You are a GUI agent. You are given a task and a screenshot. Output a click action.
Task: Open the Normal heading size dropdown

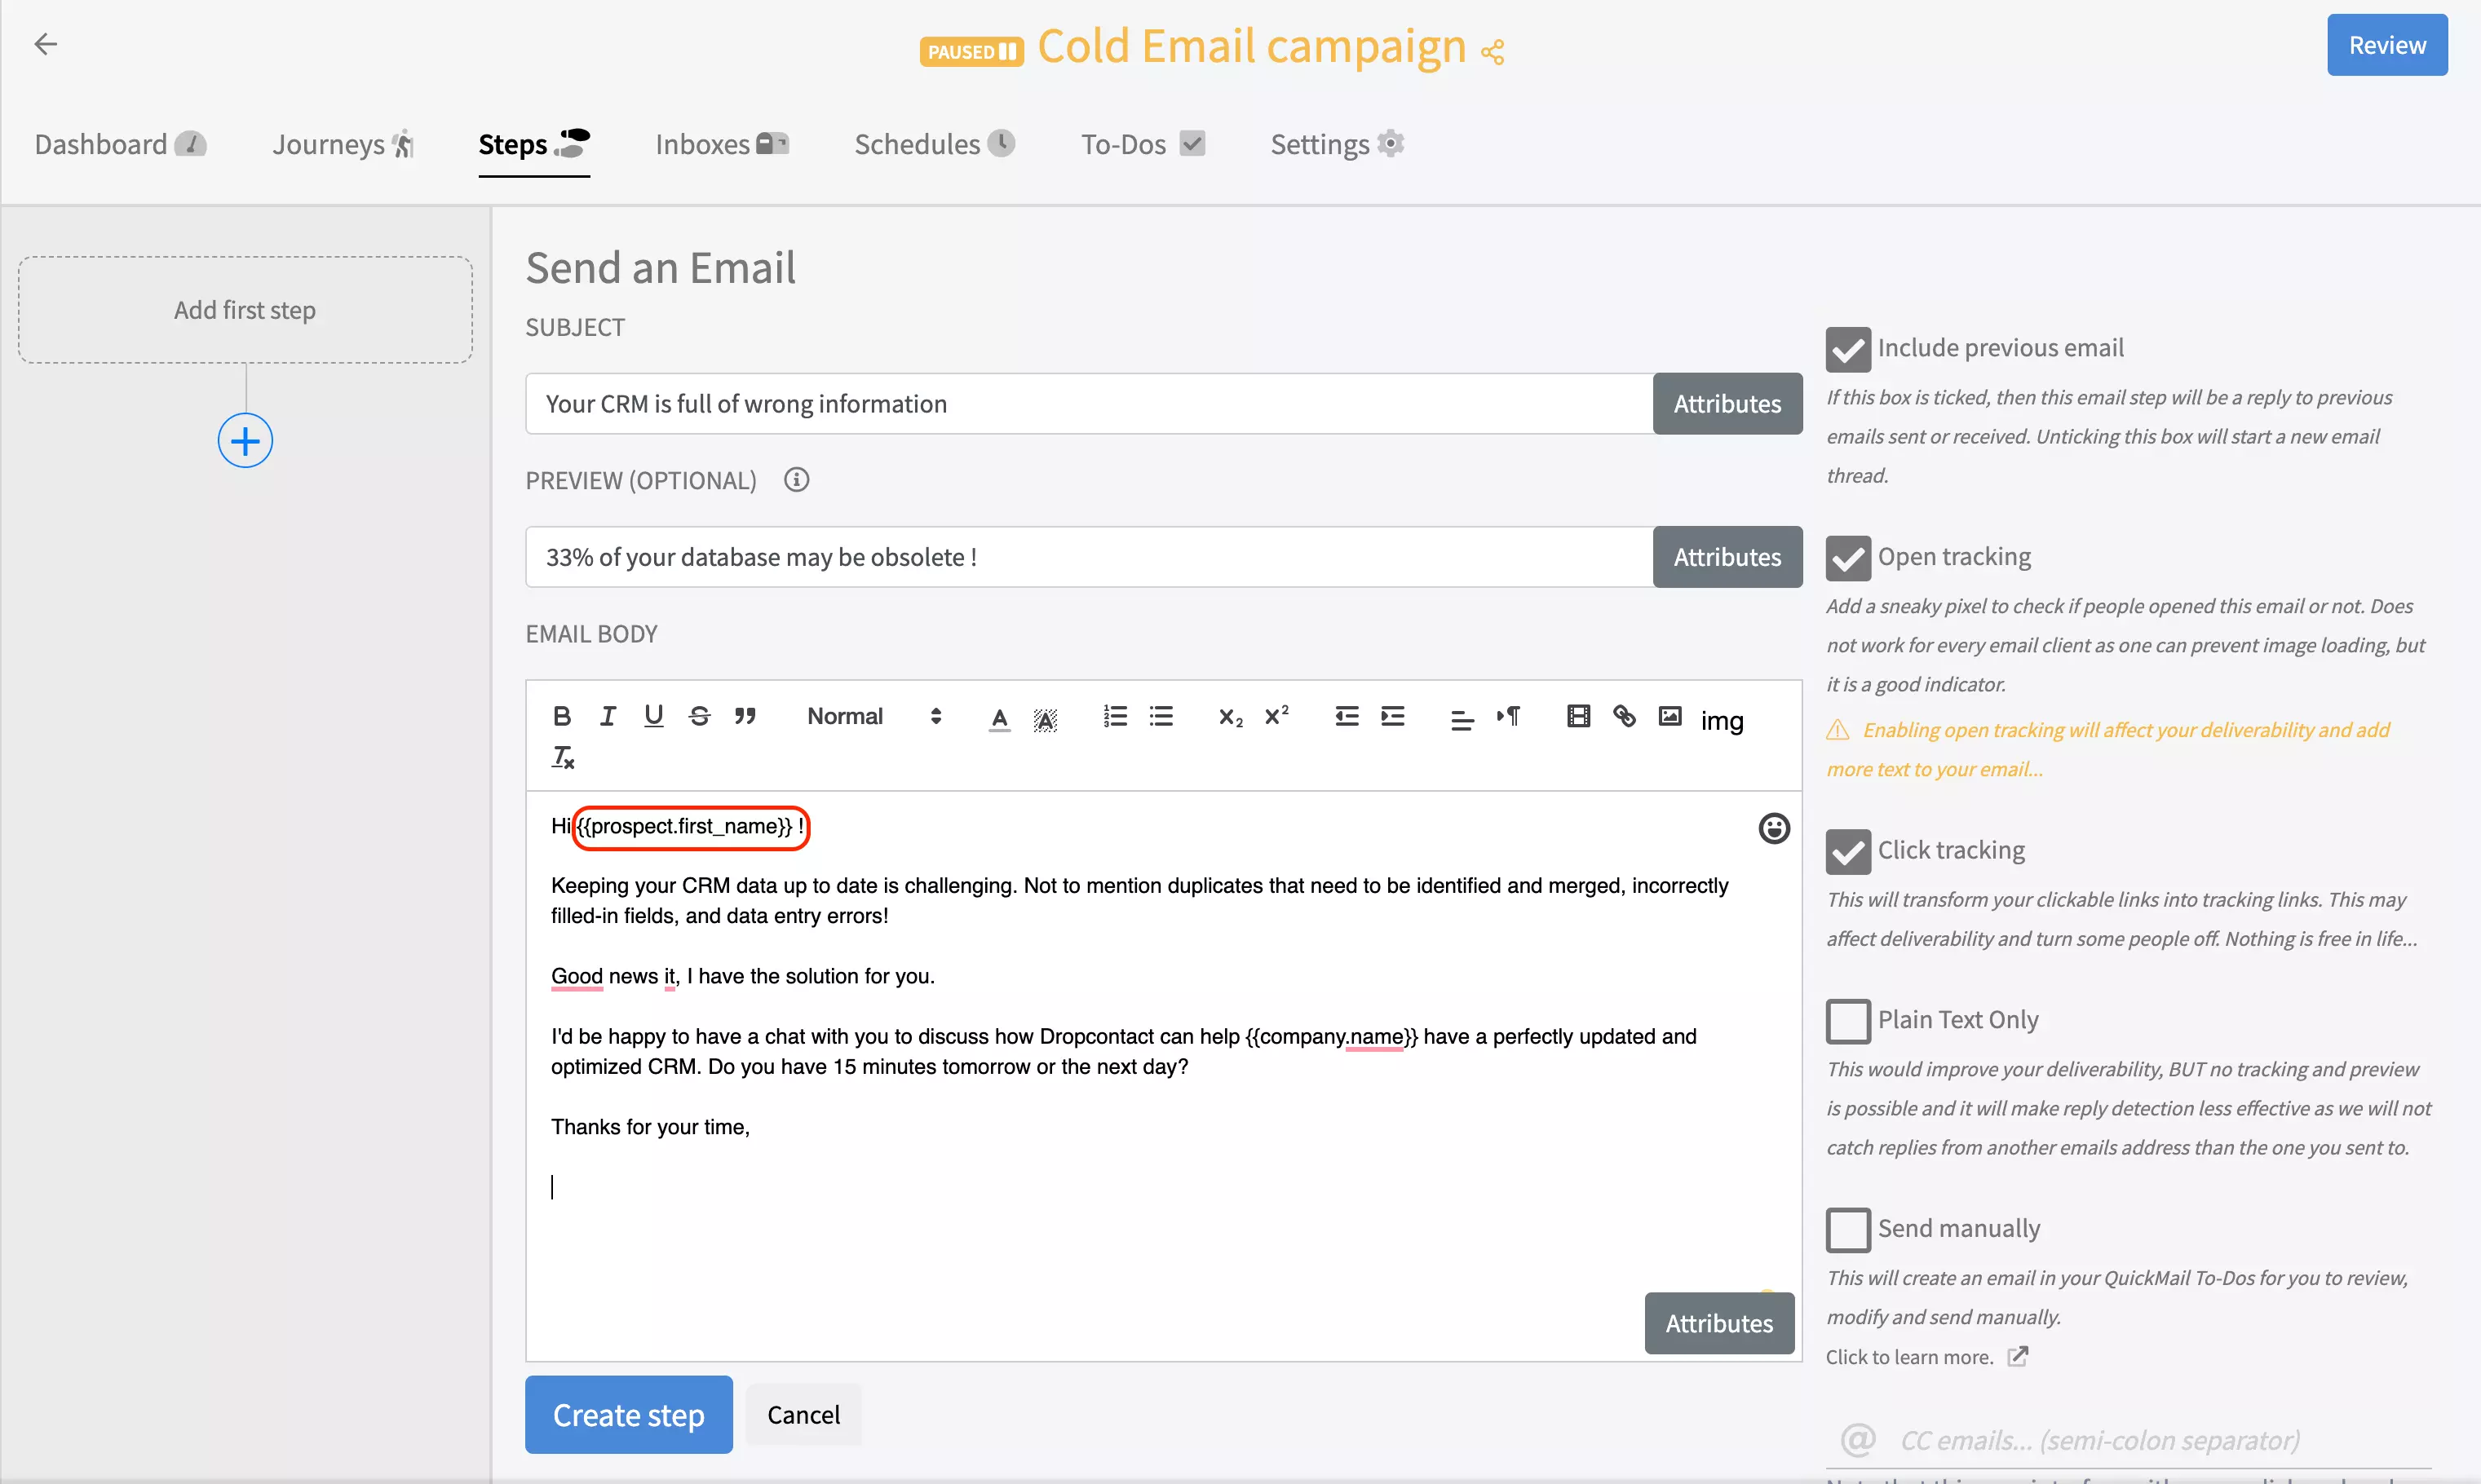[873, 716]
